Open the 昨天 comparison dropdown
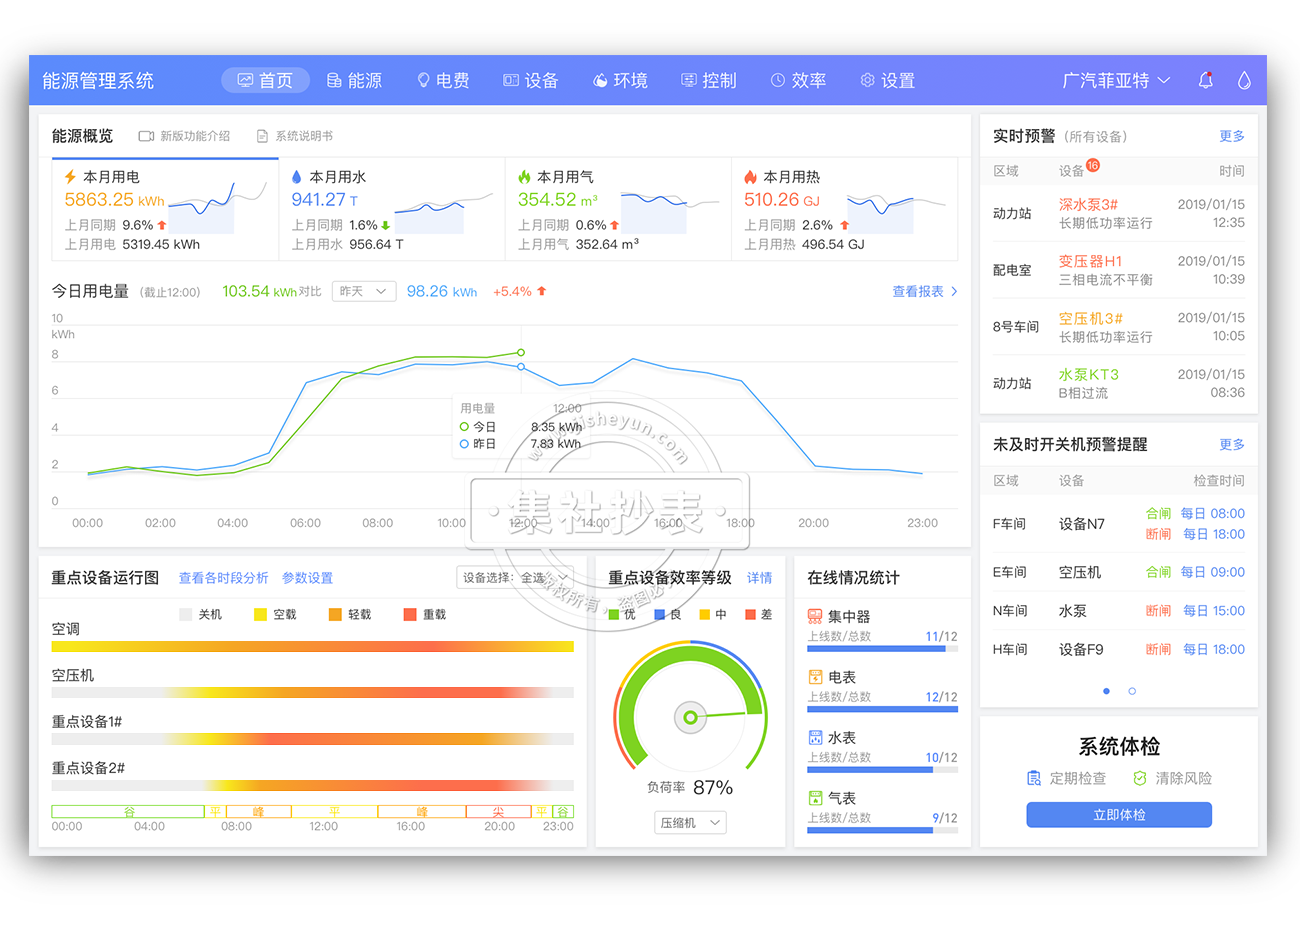The height and width of the screenshot is (940, 1300). pyautogui.click(x=363, y=291)
